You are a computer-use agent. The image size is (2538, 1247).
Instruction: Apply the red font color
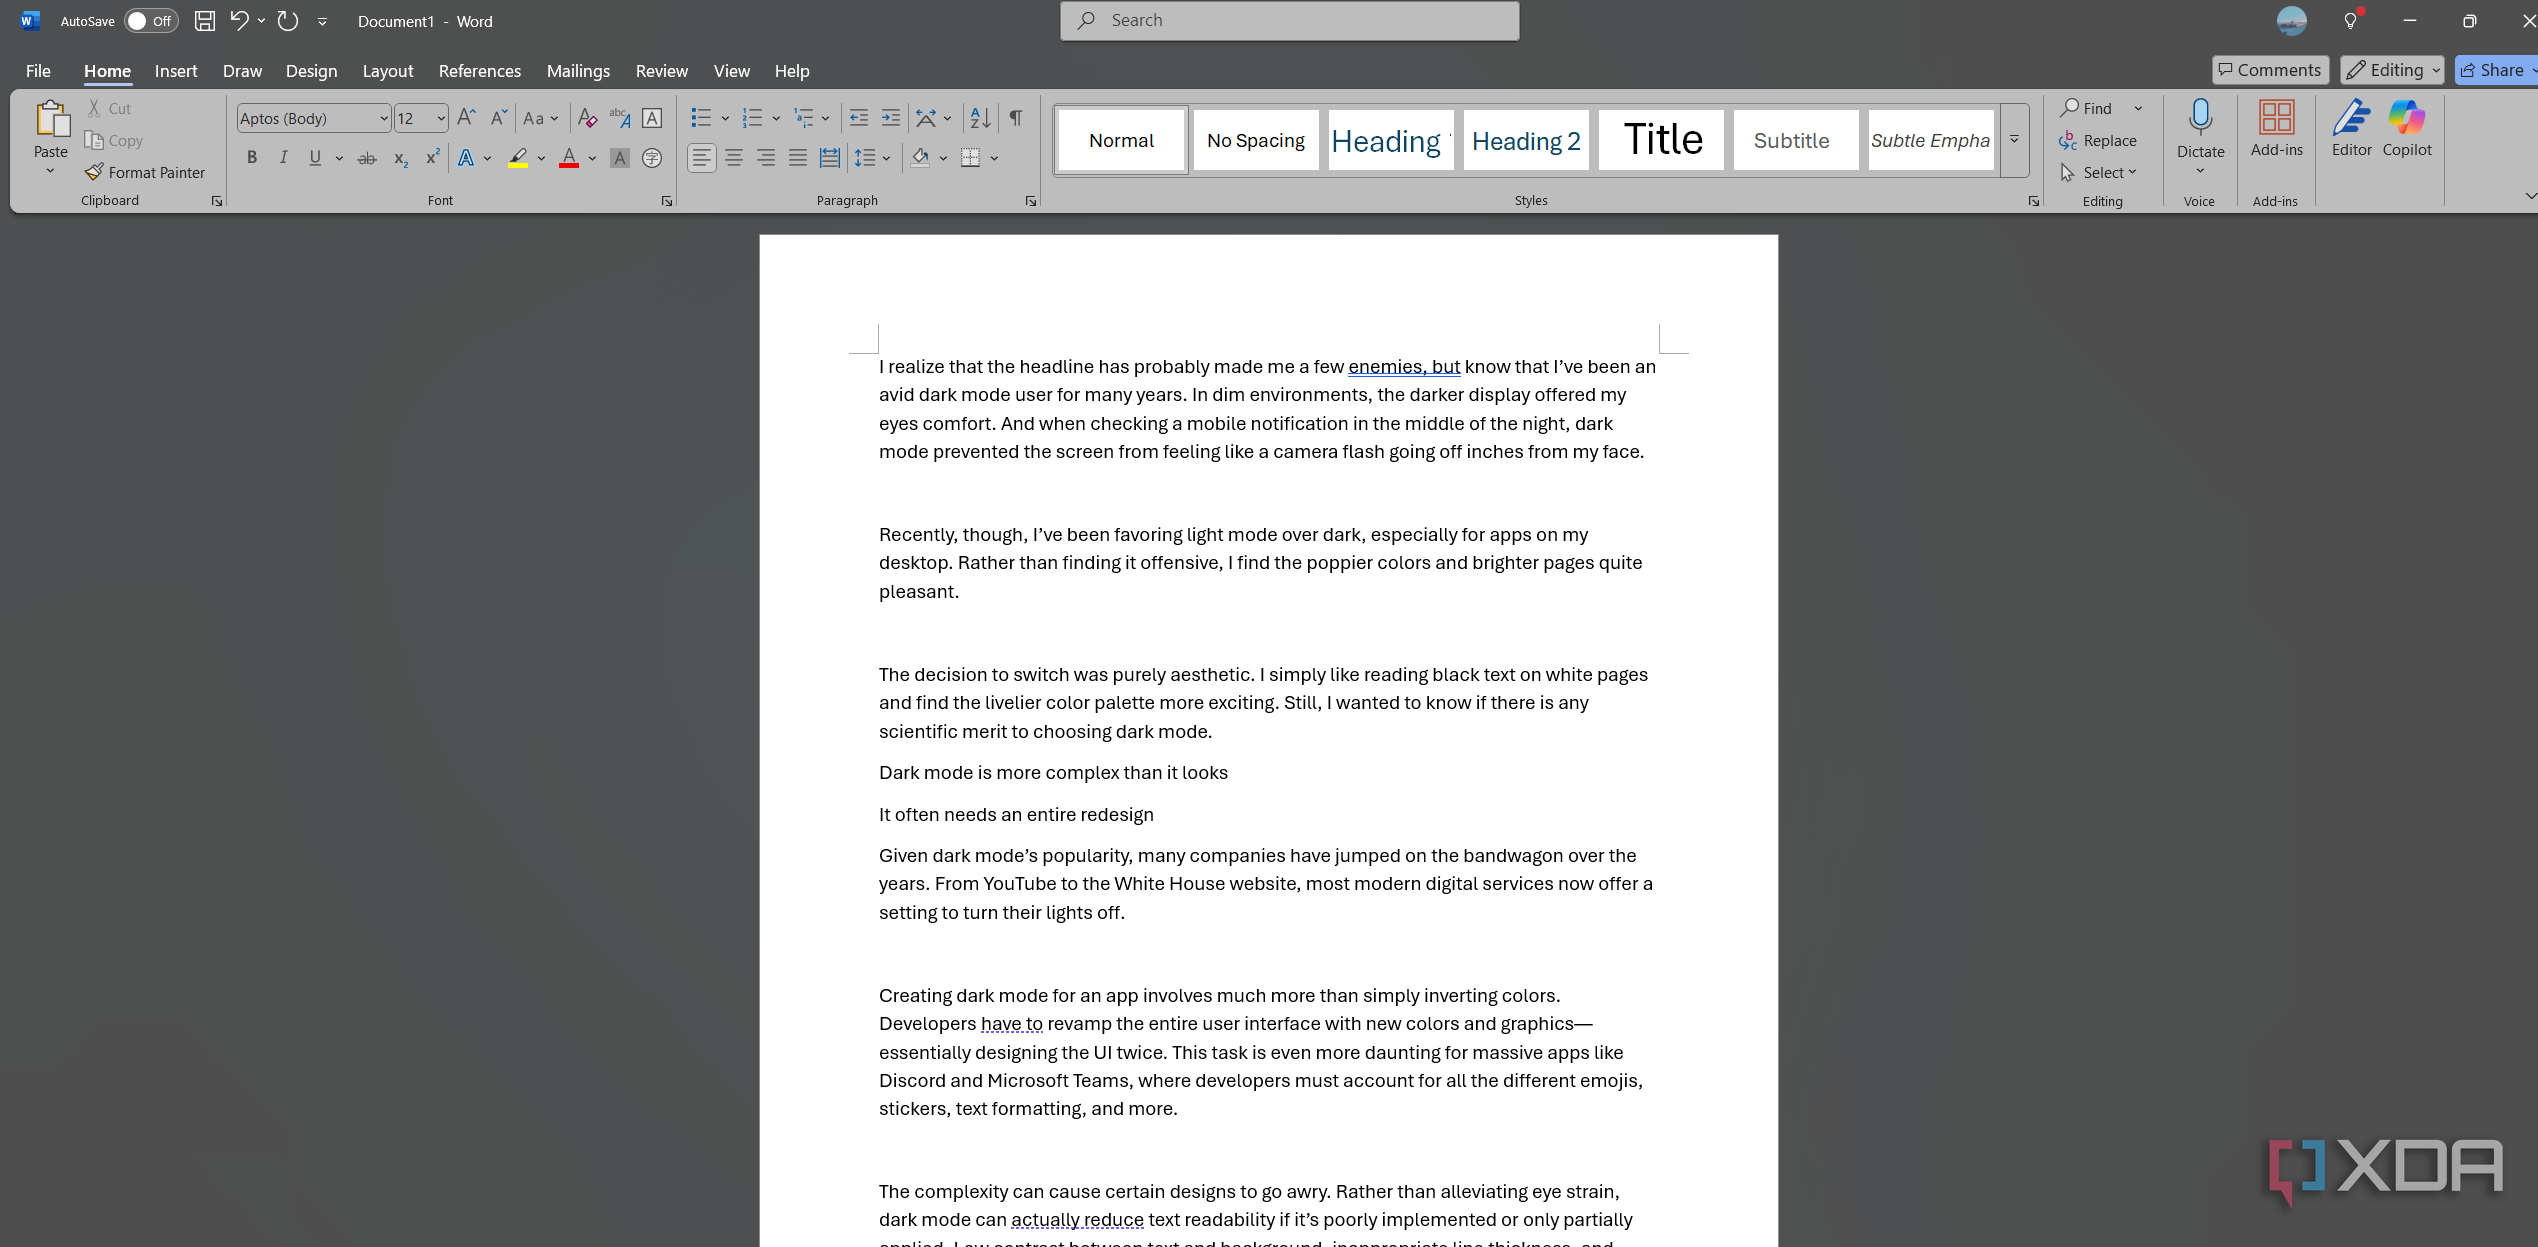click(x=569, y=158)
